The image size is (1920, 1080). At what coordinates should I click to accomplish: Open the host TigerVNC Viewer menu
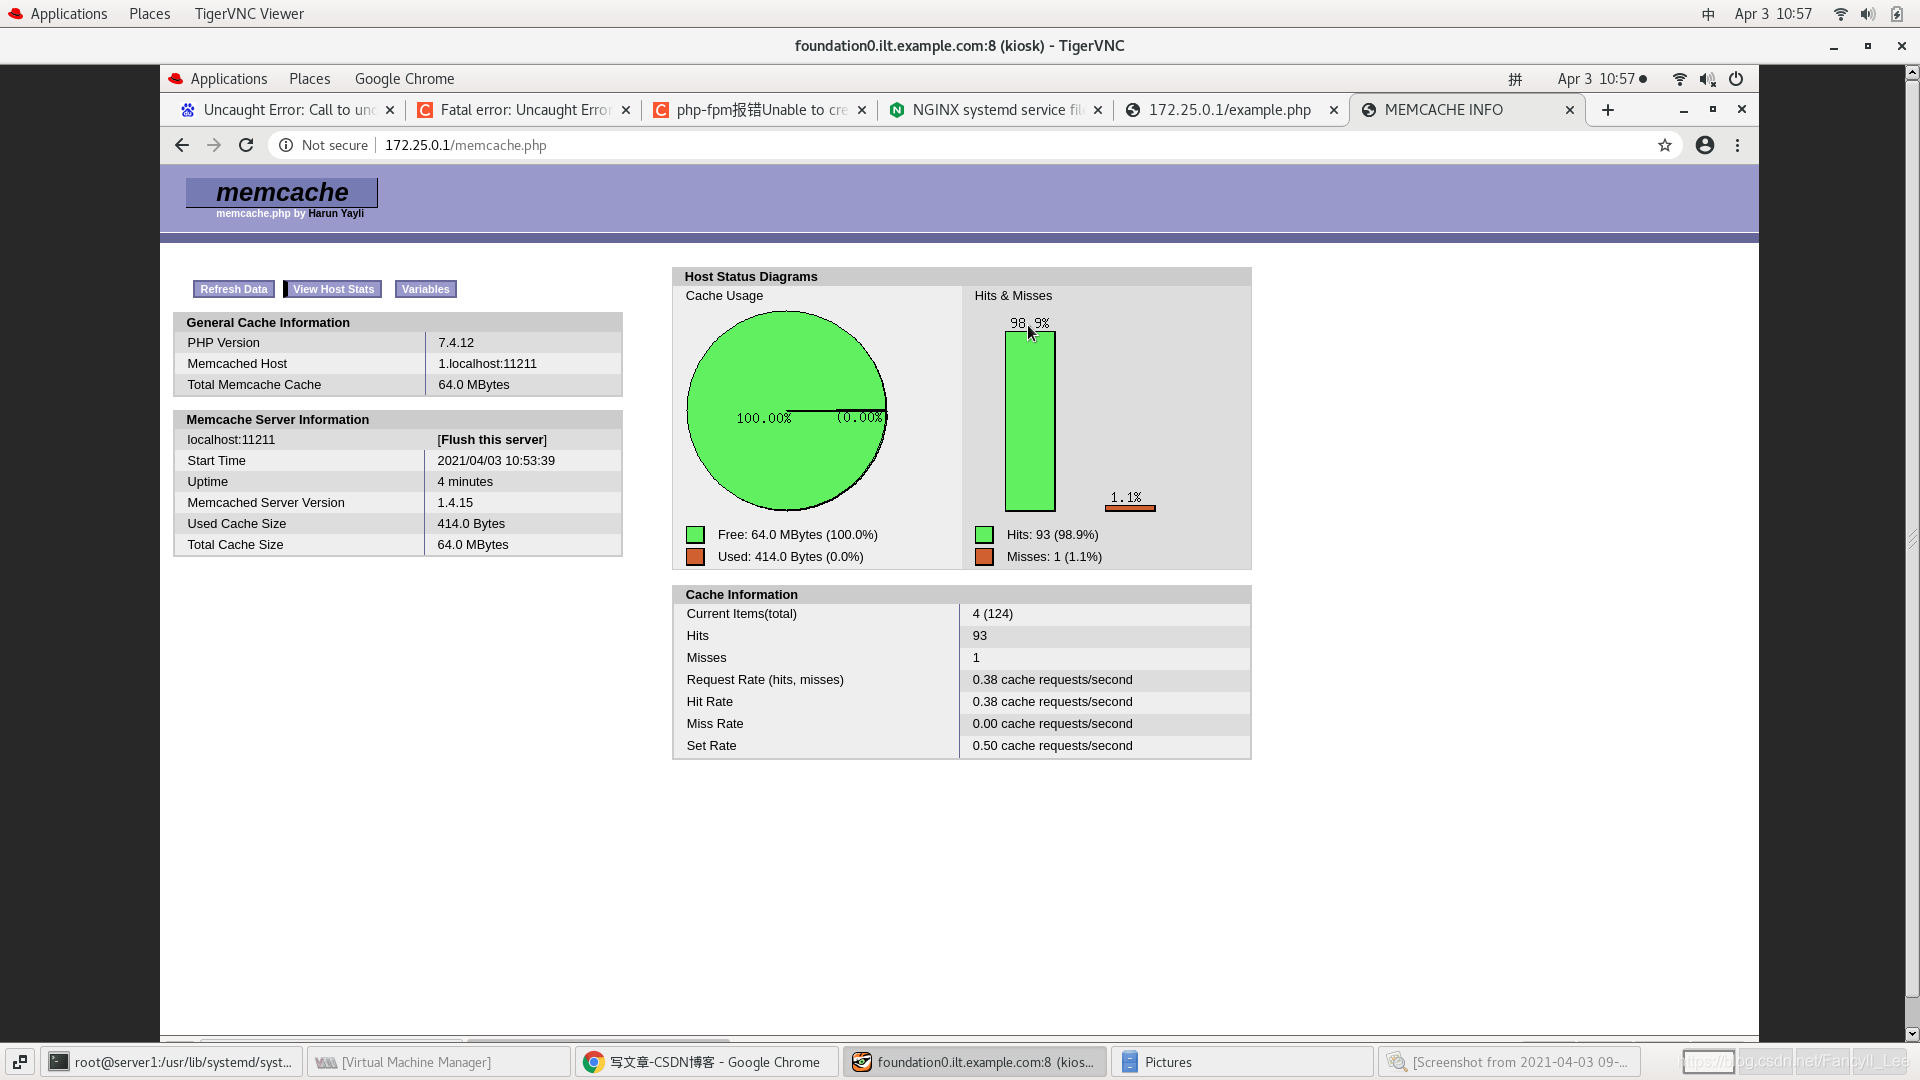[249, 14]
